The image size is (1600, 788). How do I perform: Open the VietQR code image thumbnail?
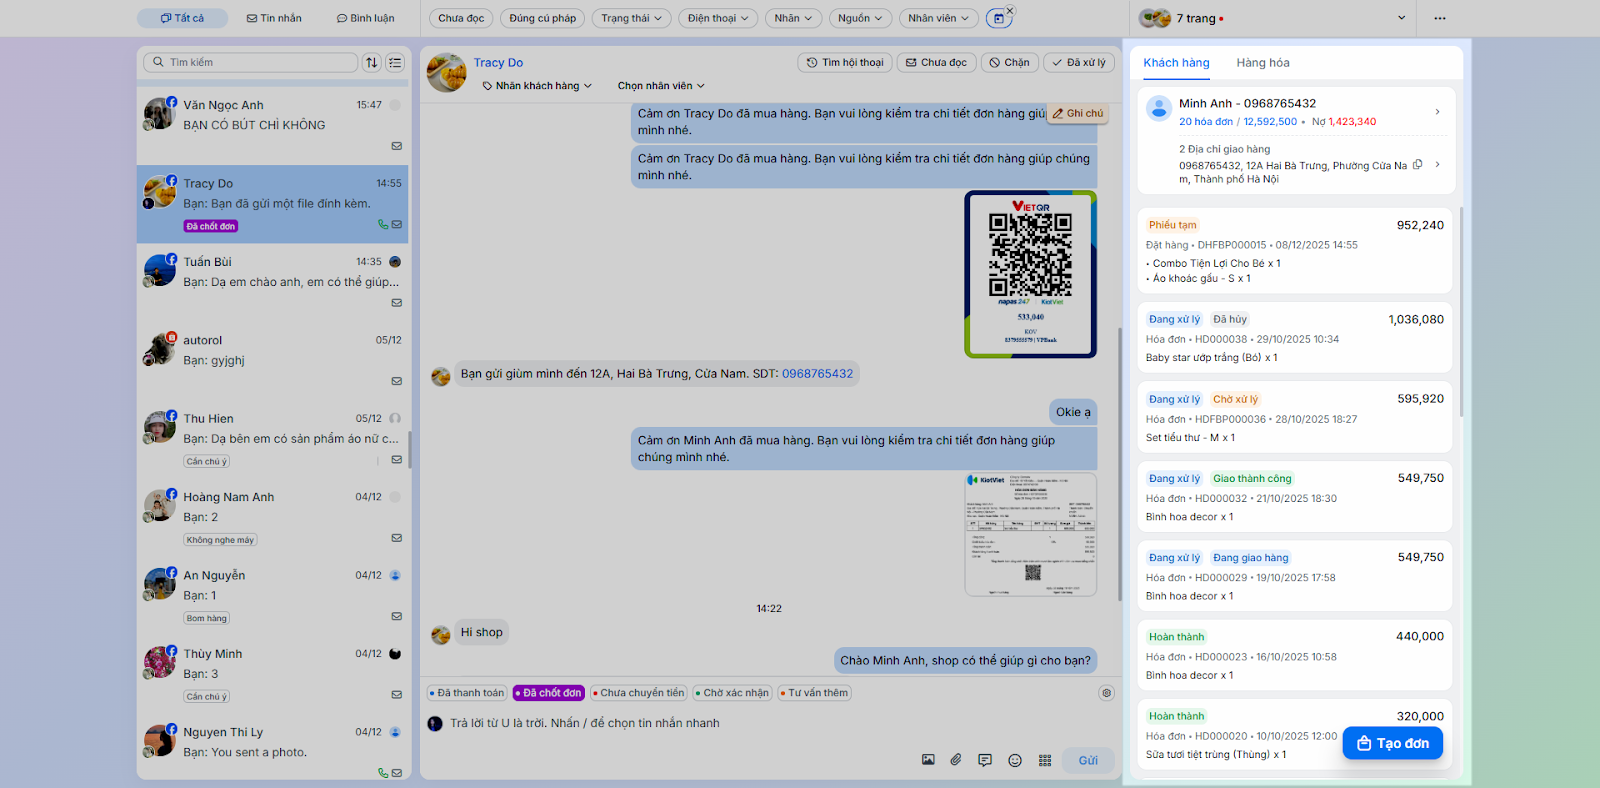tap(1030, 274)
